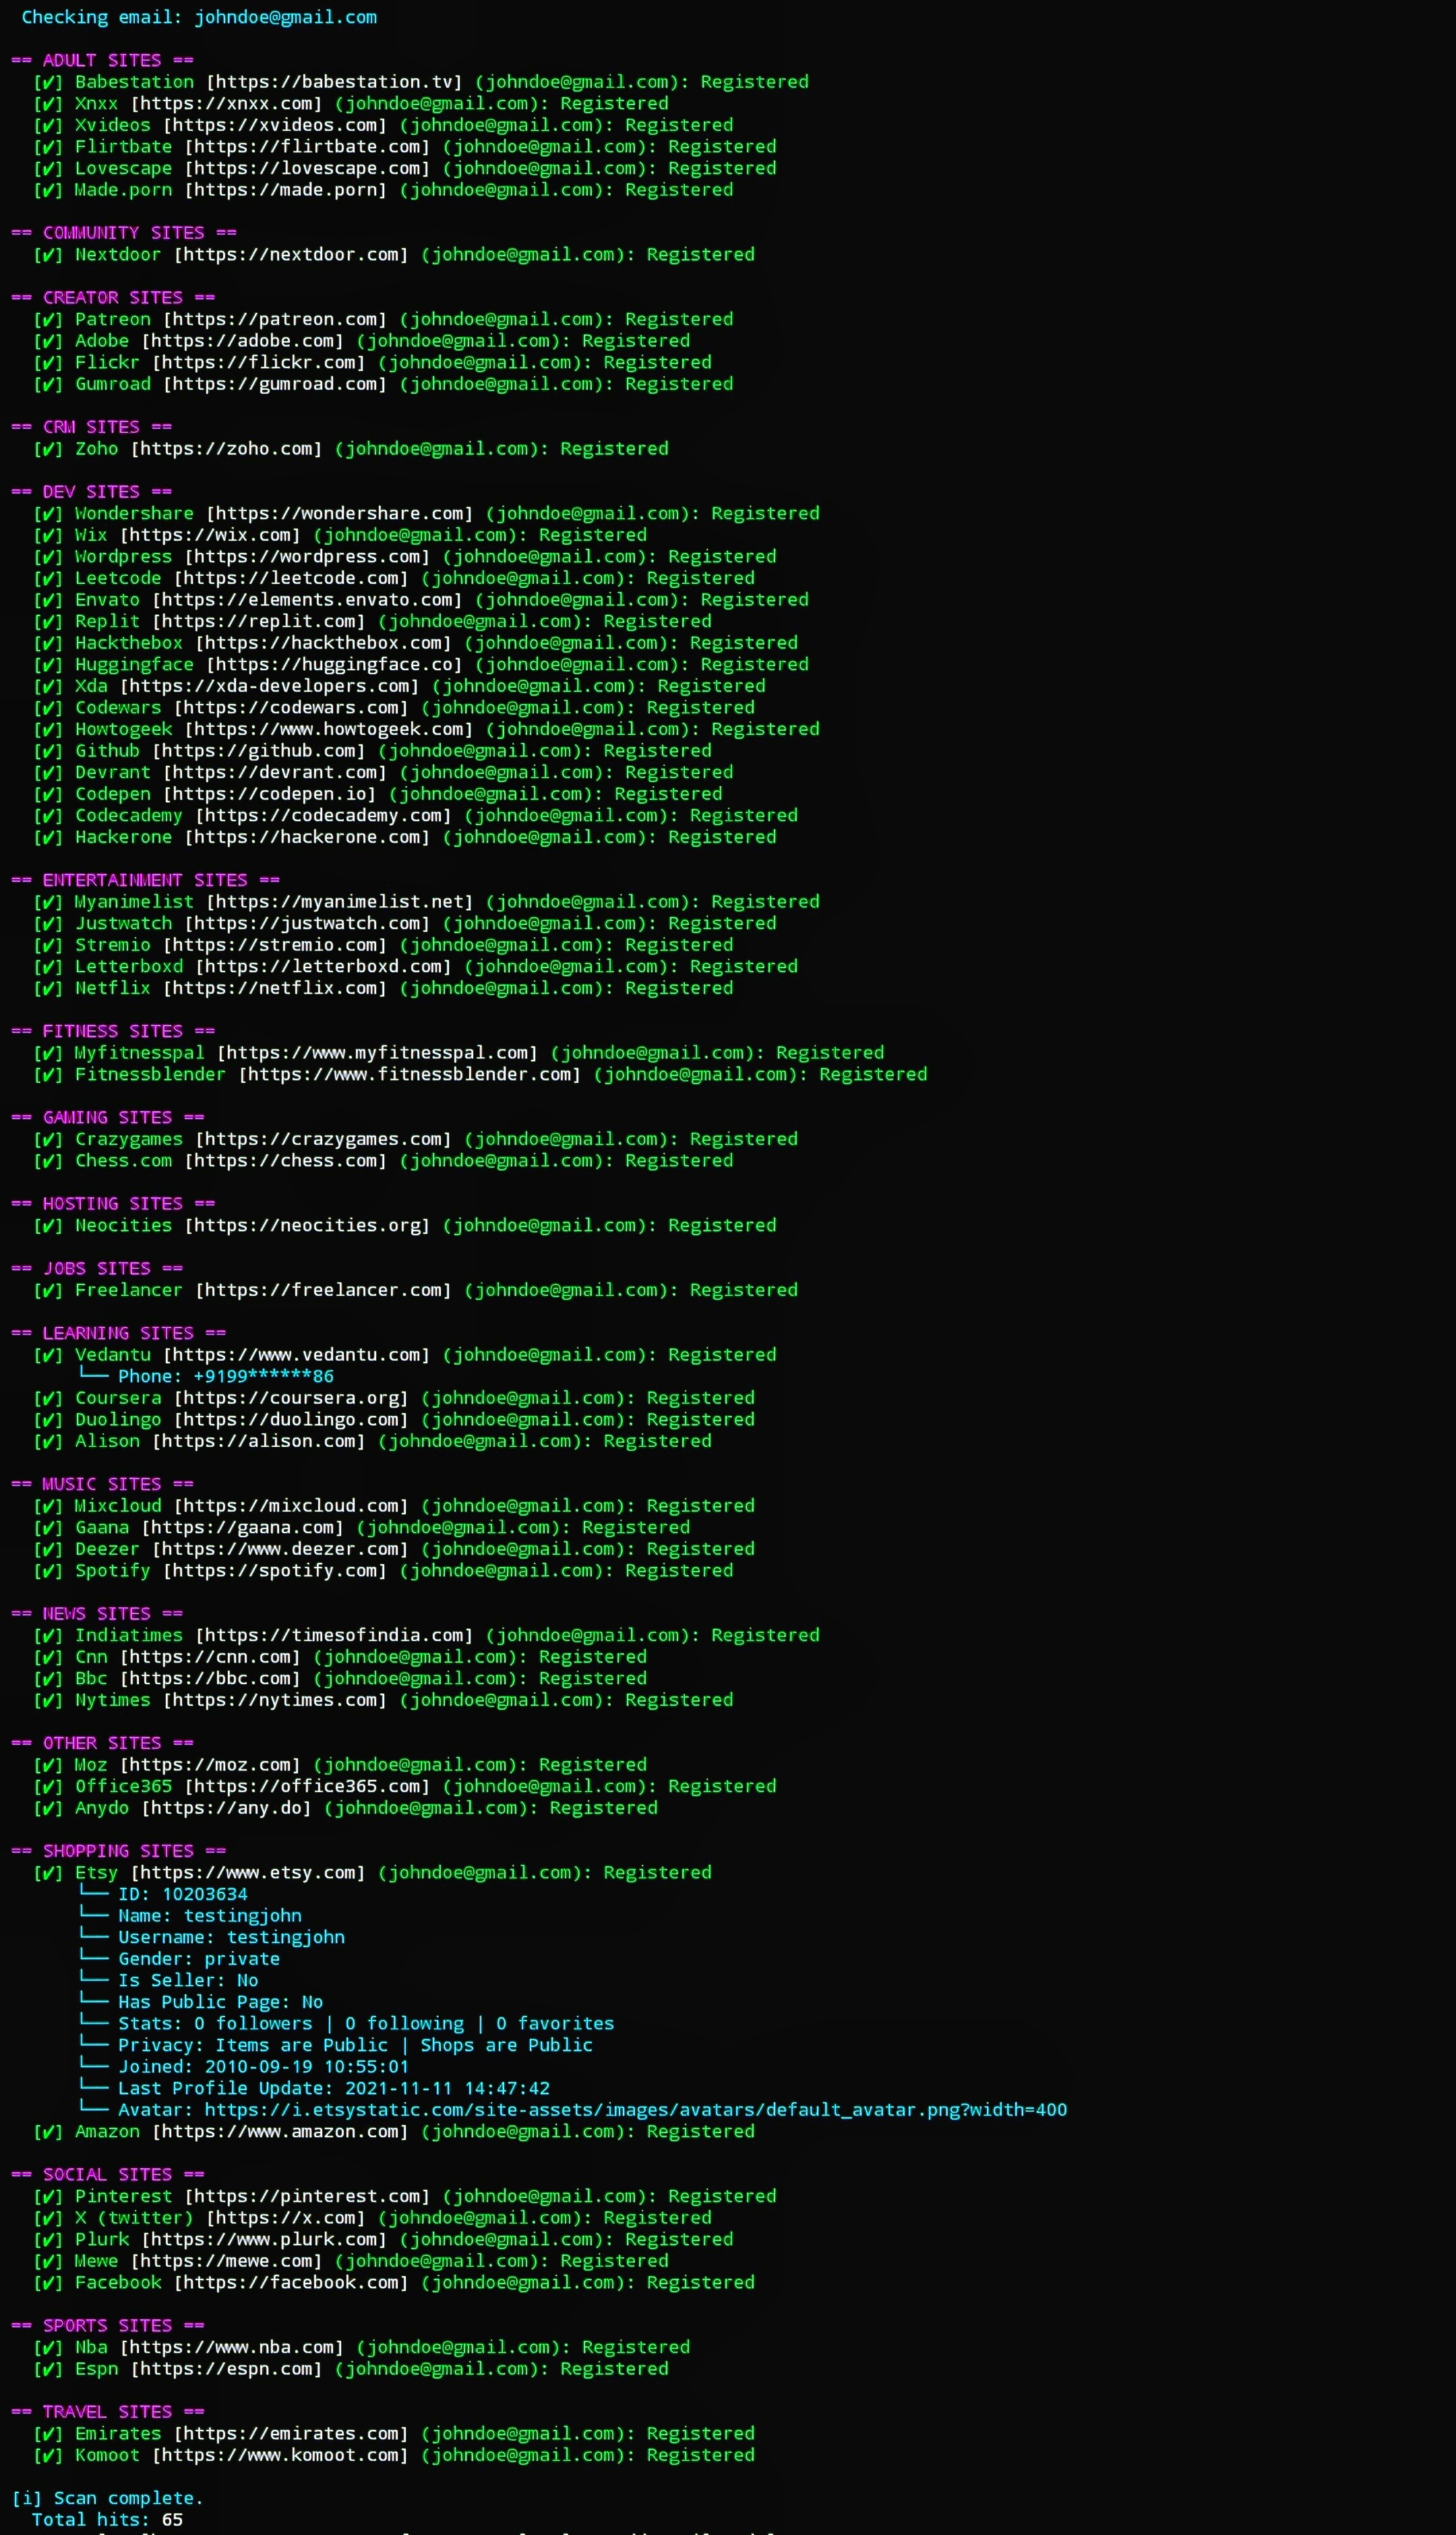Screen dimensions: 1456x2535
Task: Click 'Last Profile Update: 2021-11-11' line
Action: 334,2088
